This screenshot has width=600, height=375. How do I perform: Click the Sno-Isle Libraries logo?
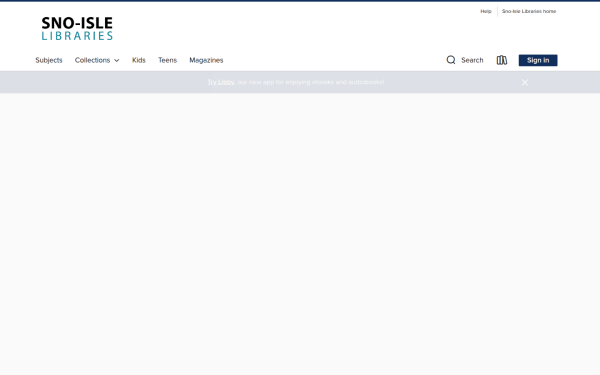coord(77,28)
